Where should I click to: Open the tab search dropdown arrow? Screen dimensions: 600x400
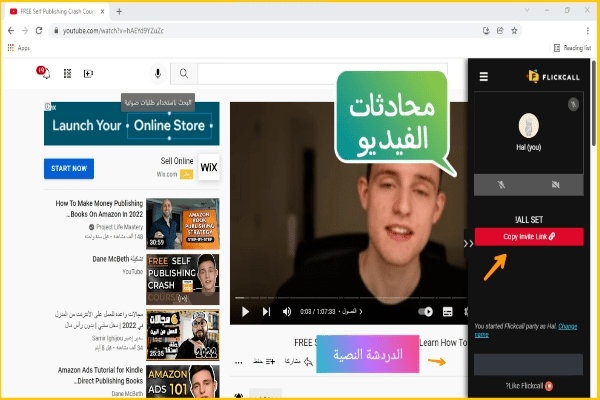(527, 10)
